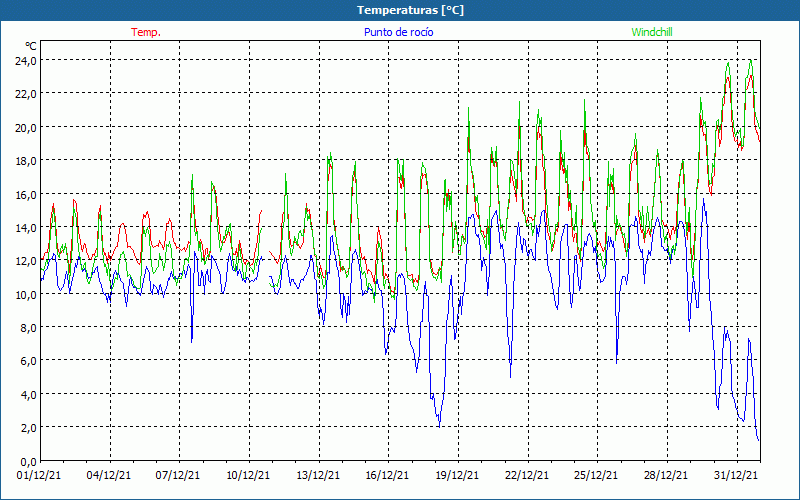Screen dimensions: 800x500
Task: Click the 8,0 y-axis value
Action: tap(28, 328)
